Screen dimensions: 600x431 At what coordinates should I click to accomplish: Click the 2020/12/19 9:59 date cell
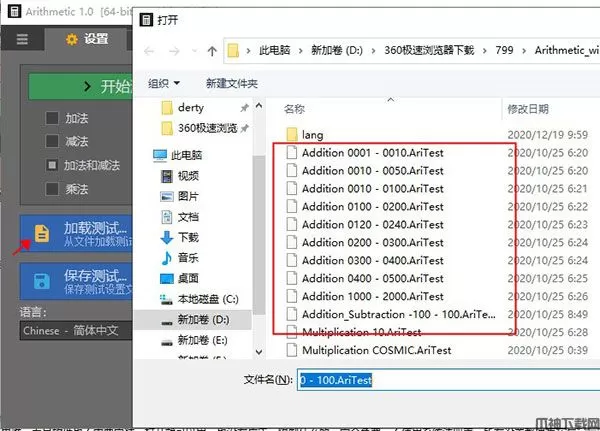coord(548,135)
